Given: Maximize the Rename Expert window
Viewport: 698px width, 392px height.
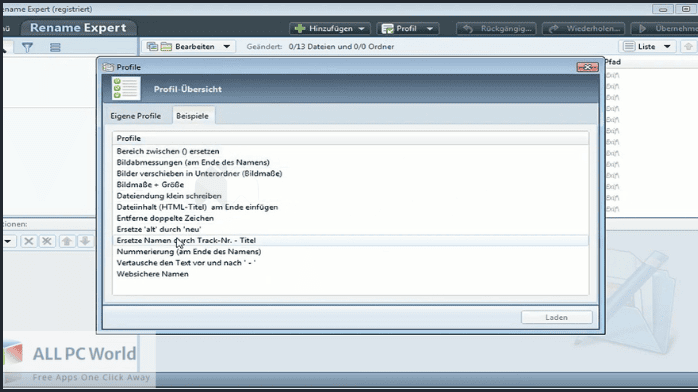Looking at the screenshot, I should 686,9.
